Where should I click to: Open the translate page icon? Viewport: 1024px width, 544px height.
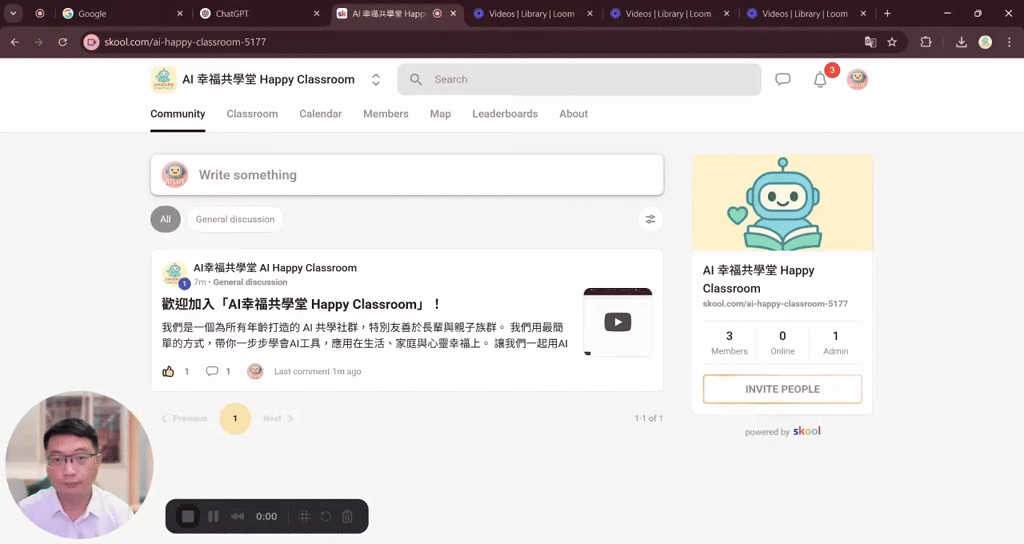870,42
